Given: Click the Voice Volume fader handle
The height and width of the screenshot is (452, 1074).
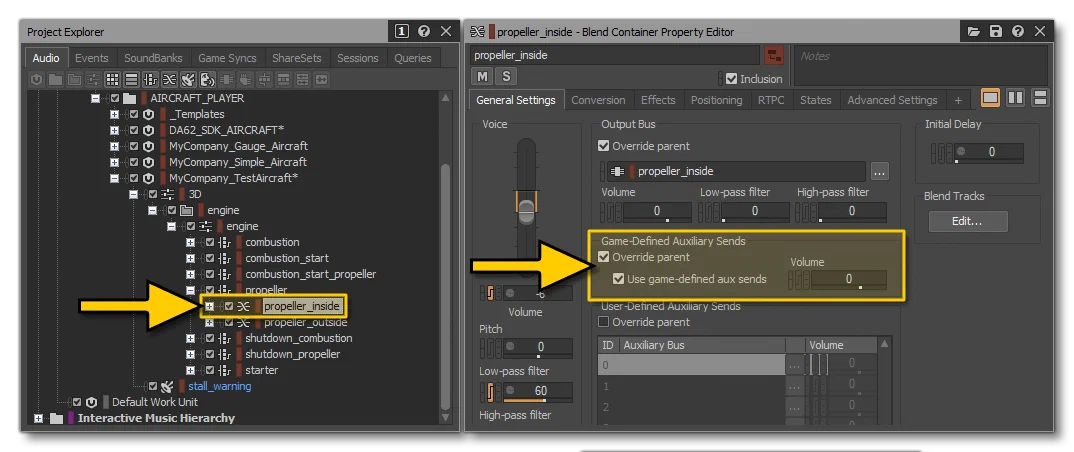Looking at the screenshot, I should [525, 208].
